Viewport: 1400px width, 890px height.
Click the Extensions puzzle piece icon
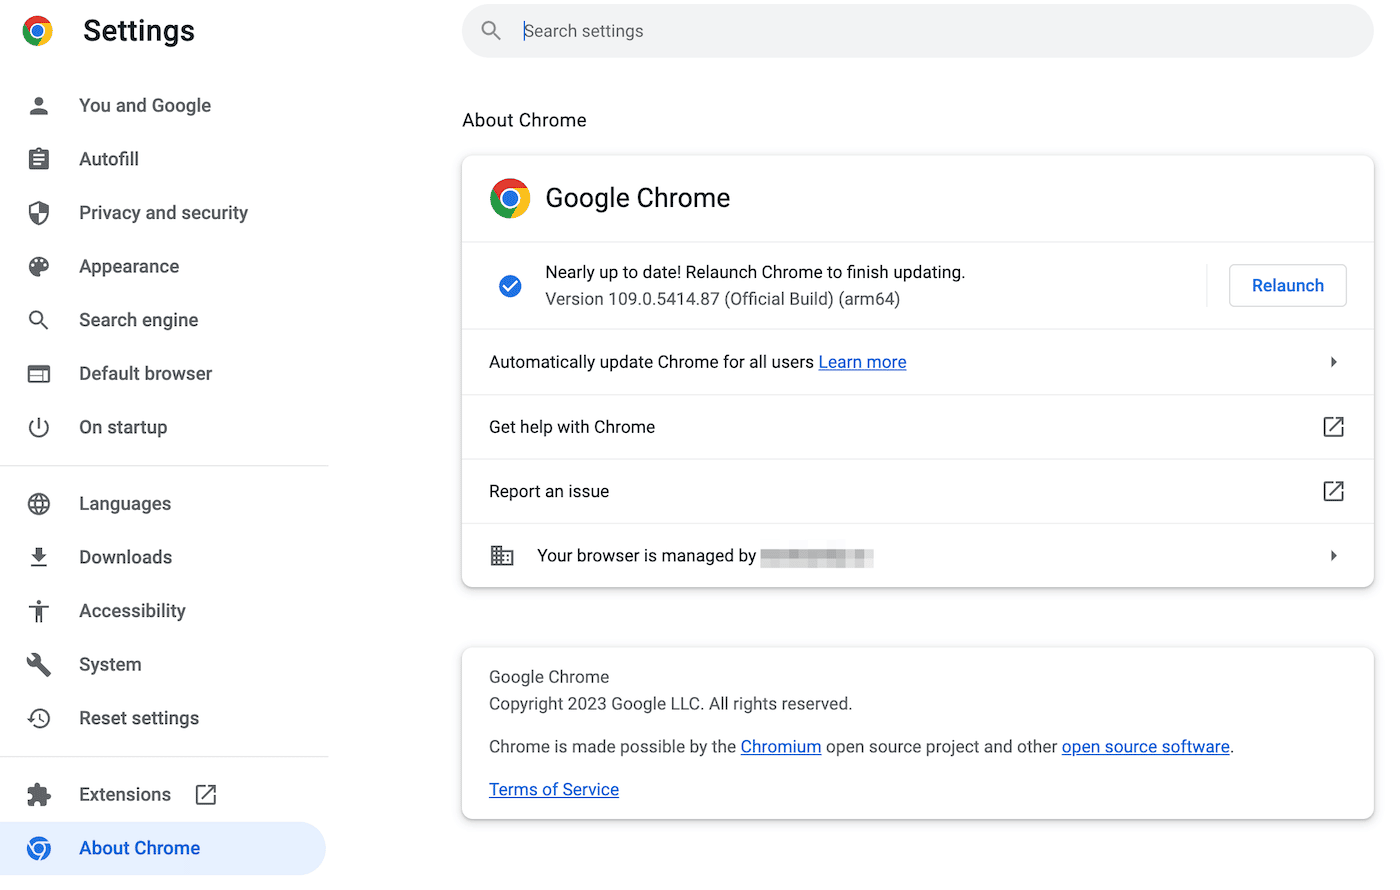click(38, 793)
